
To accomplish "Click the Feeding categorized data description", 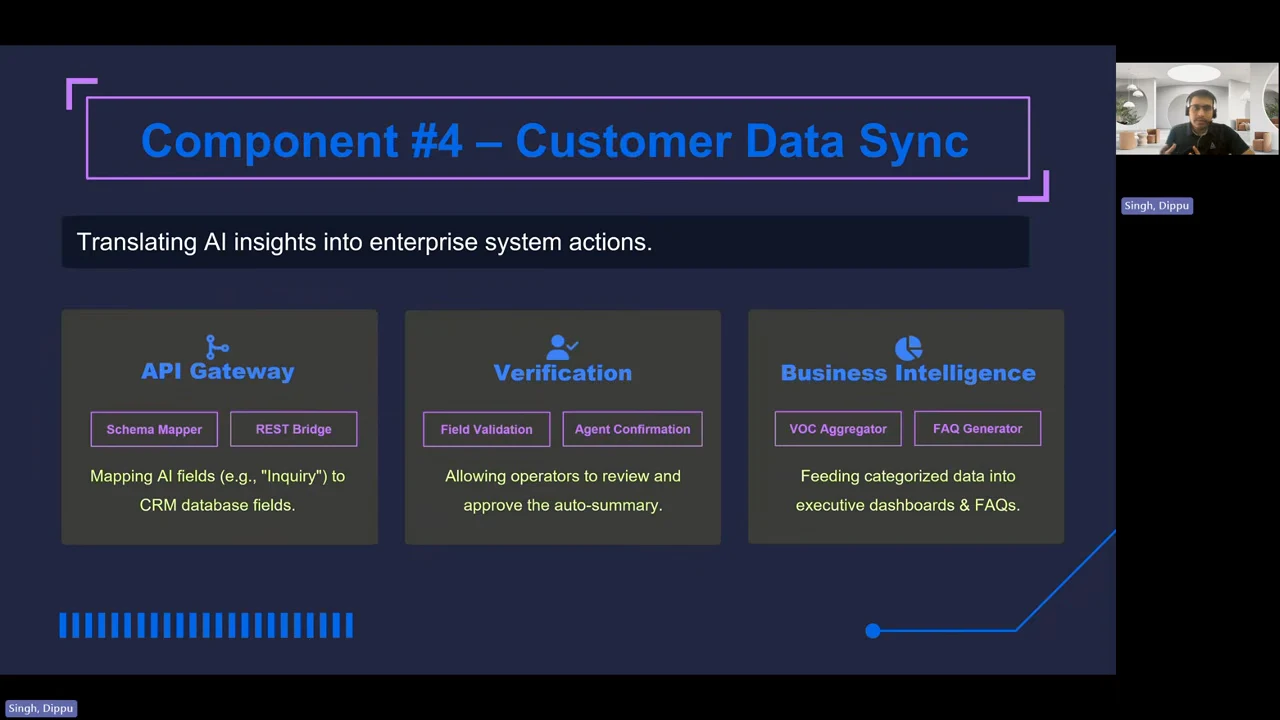I will click(x=908, y=490).
